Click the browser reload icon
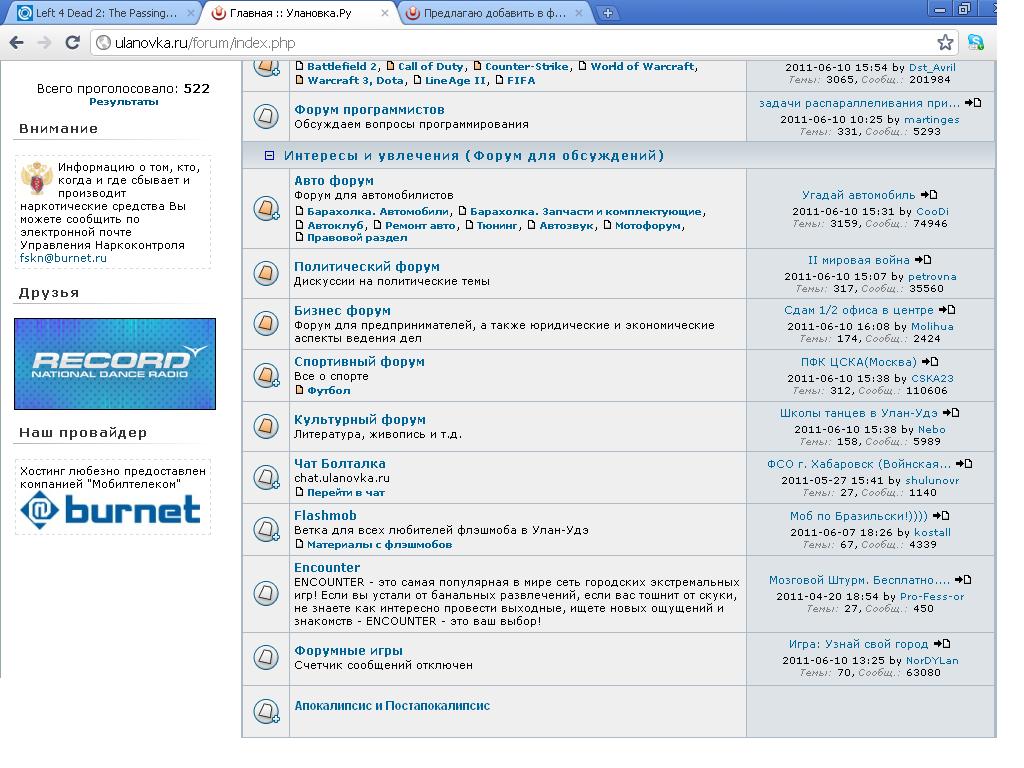The height and width of the screenshot is (768, 1024). coord(72,42)
